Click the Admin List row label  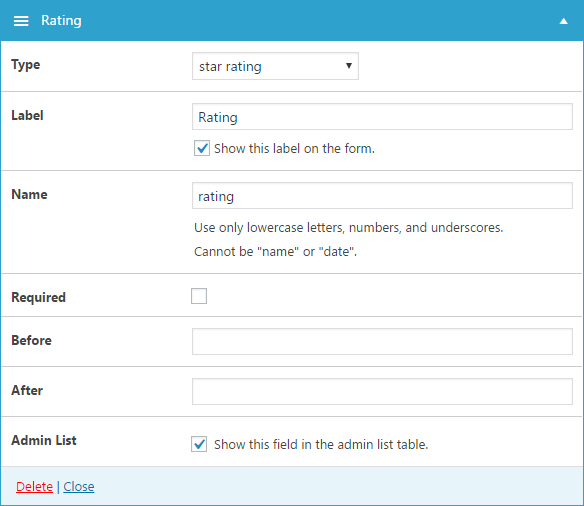[44, 440]
